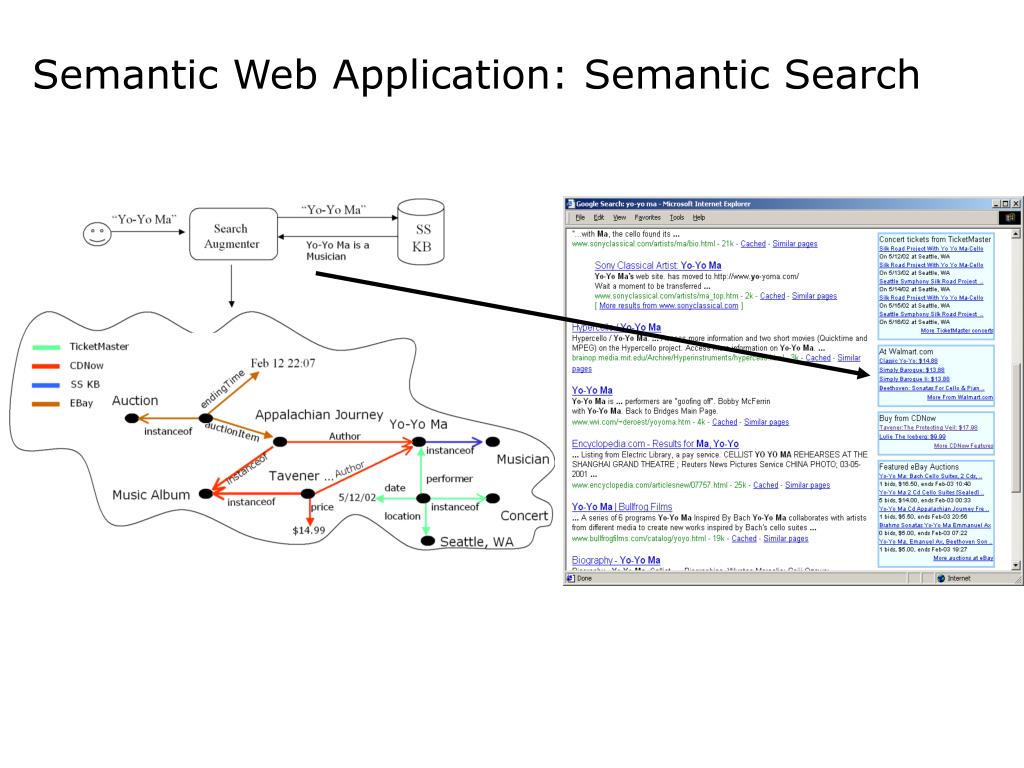Click the vertical scrollbar thumb in the browser
Viewport: 1024px width, 768px height.
1016,428
